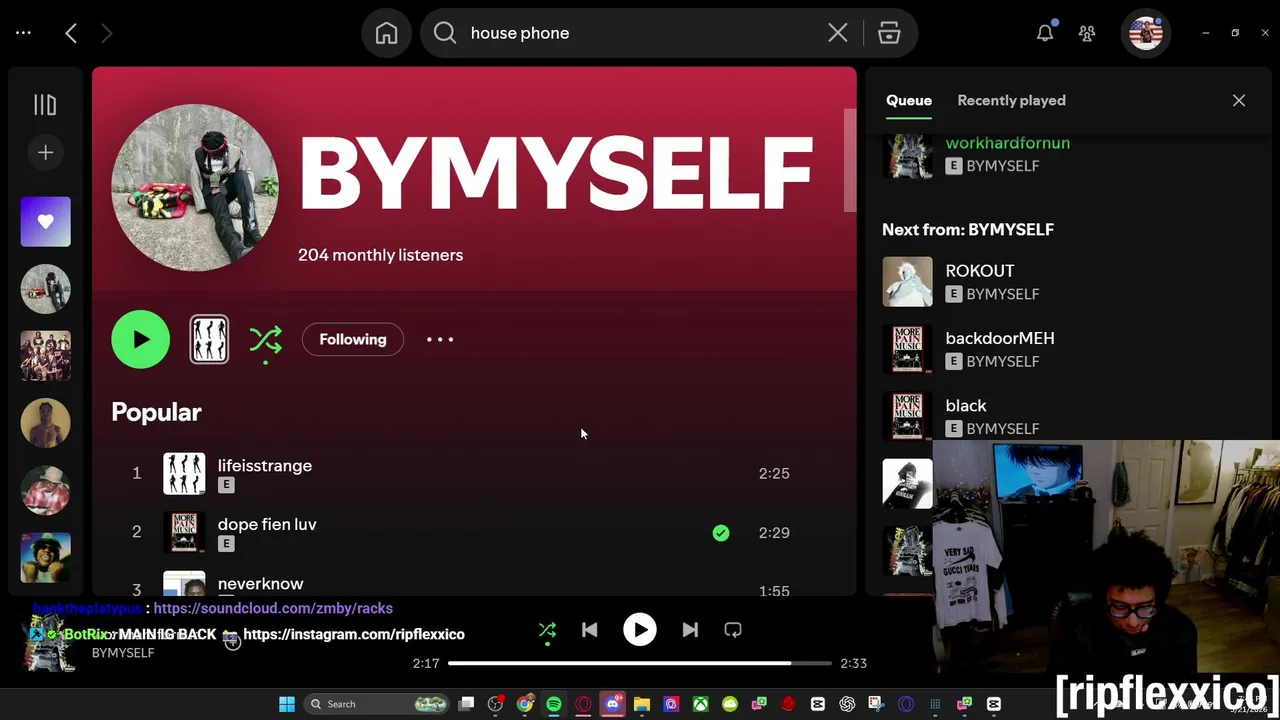
Task: Open the soundcloud zmby racks link
Action: 273,608
